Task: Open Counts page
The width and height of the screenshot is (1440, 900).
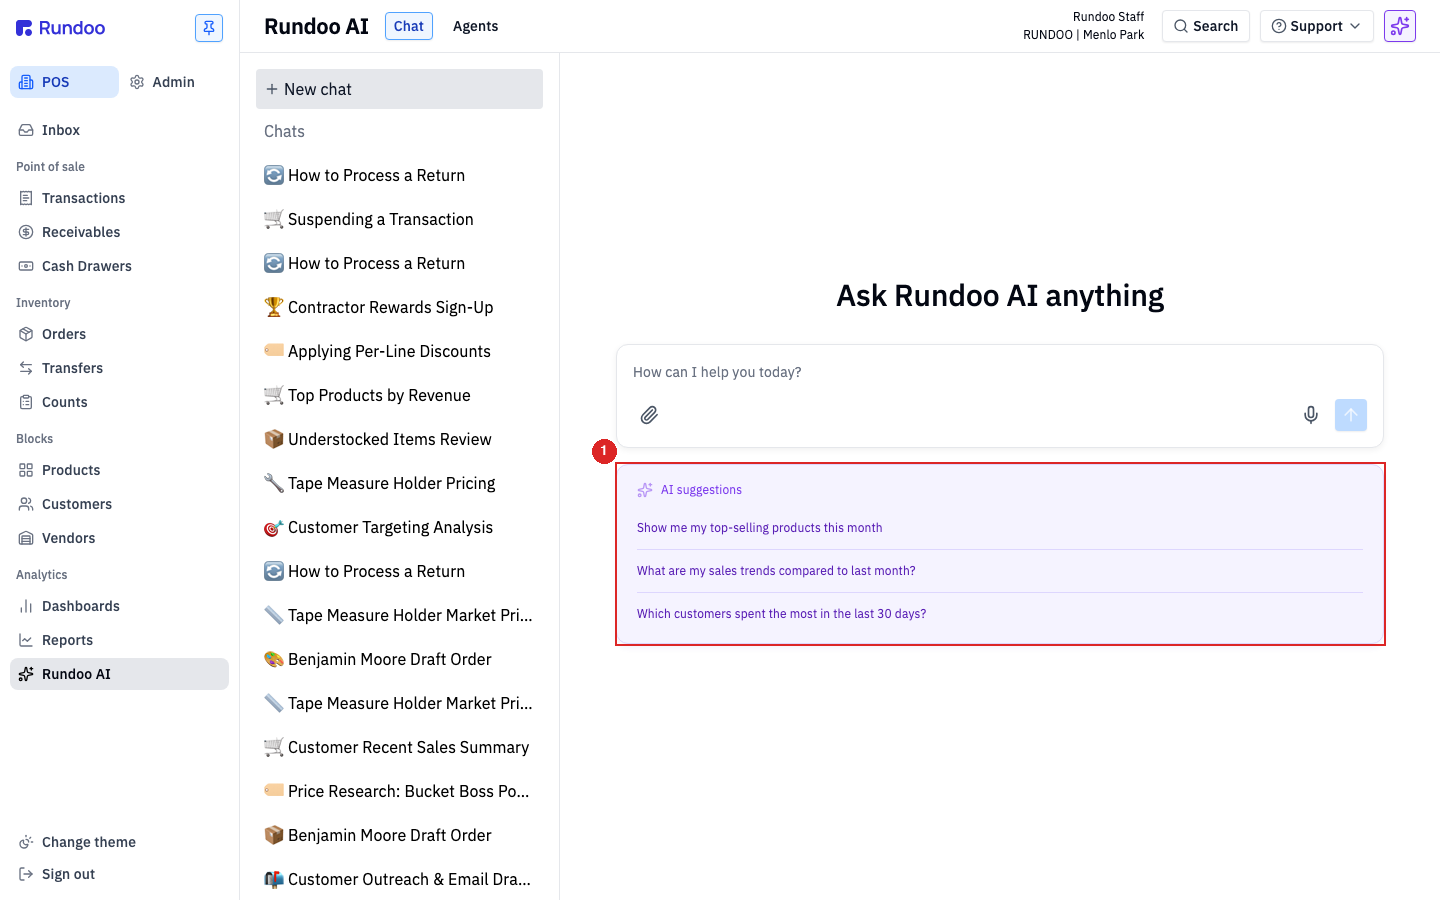Action: pyautogui.click(x=120, y=402)
